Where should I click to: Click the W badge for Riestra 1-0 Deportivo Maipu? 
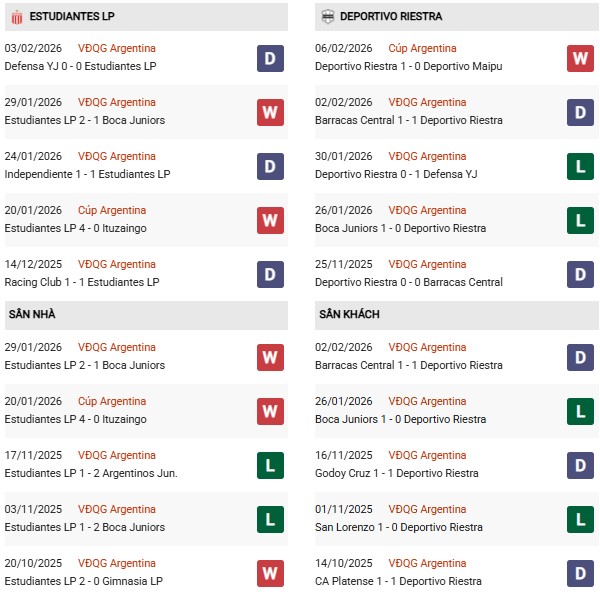580,58
